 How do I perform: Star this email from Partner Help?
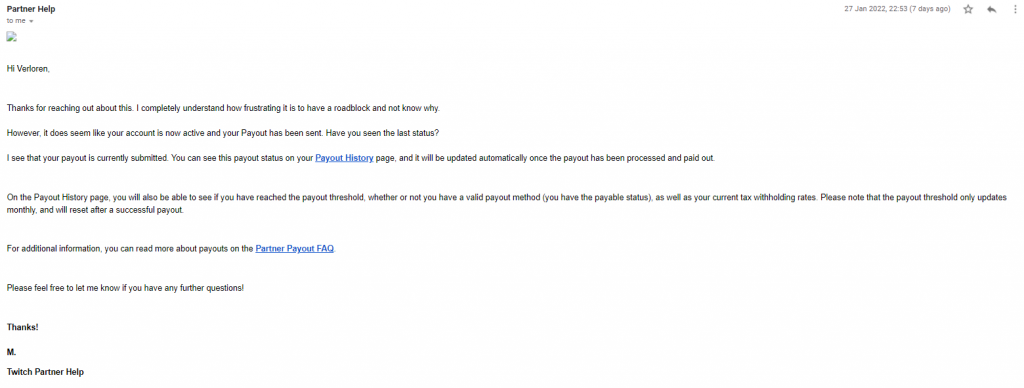[x=968, y=9]
